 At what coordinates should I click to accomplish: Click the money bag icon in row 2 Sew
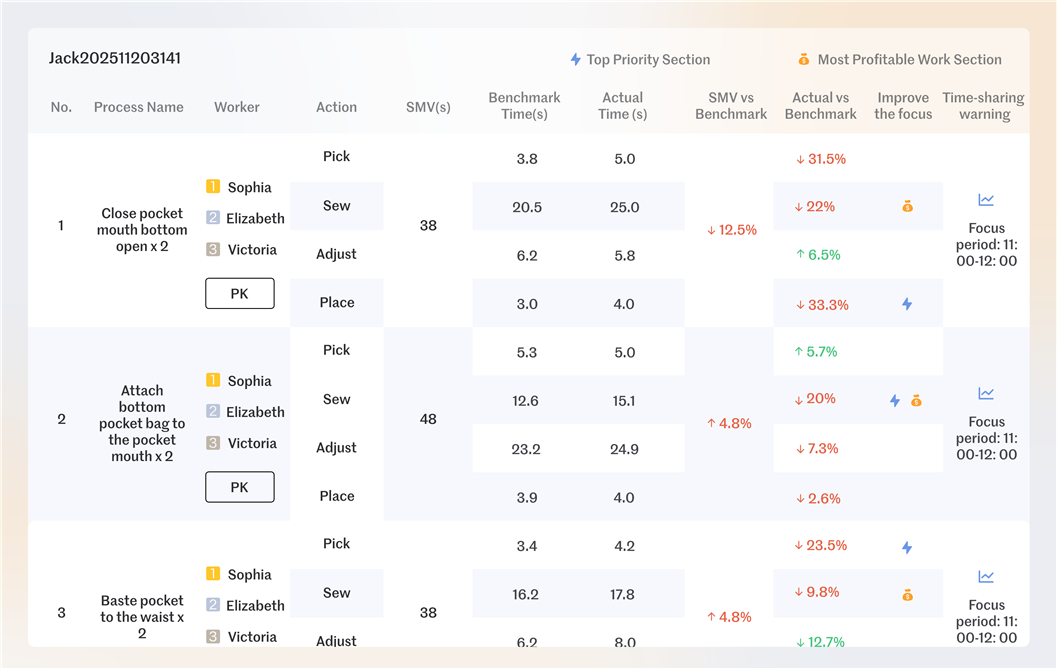pos(916,400)
